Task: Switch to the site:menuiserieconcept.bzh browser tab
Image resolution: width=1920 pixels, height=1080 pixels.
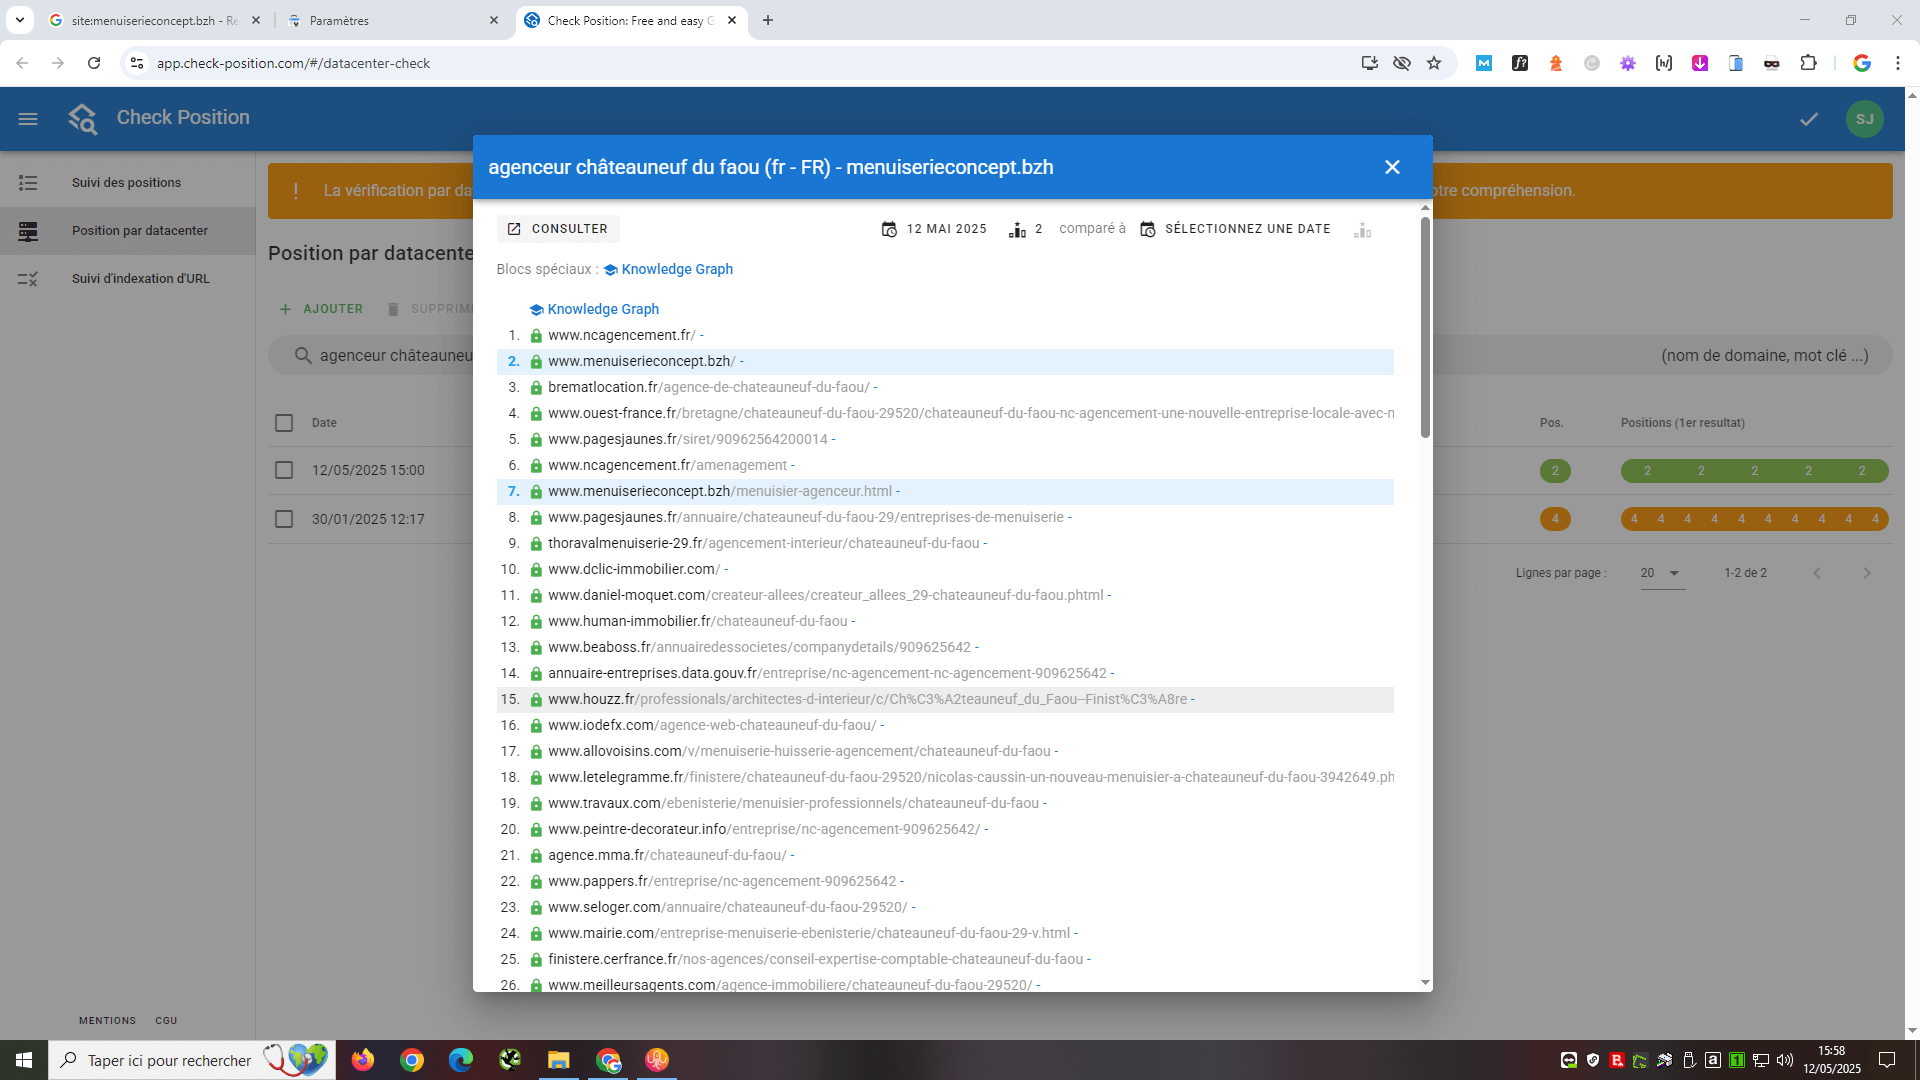Action: 156,20
